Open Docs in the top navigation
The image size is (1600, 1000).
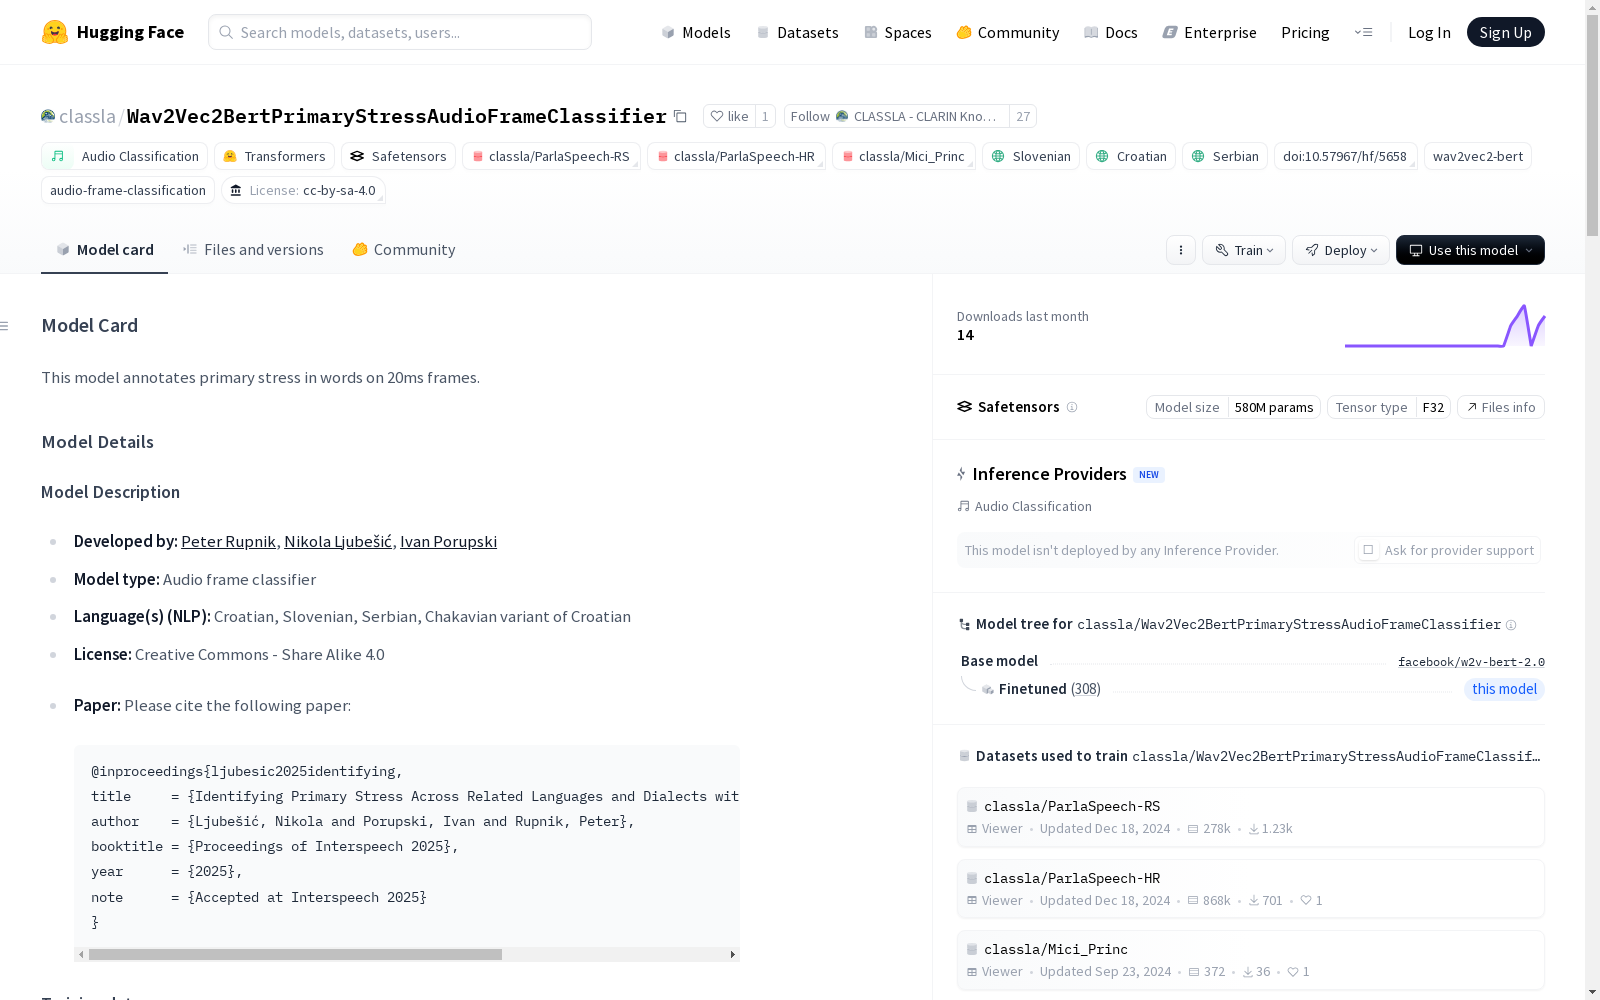1111,32
